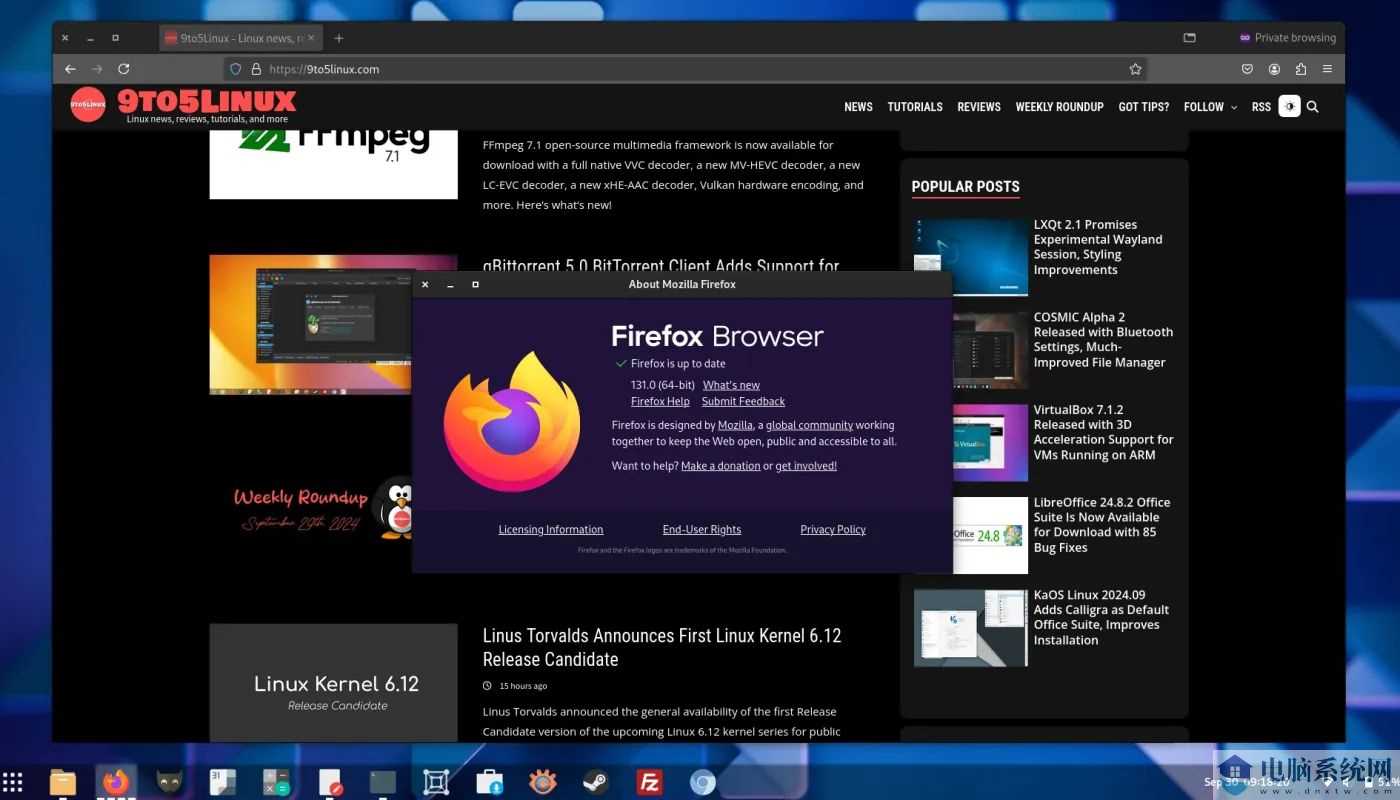Open the Software store bag icon in dock
The height and width of the screenshot is (800, 1400).
click(x=489, y=781)
